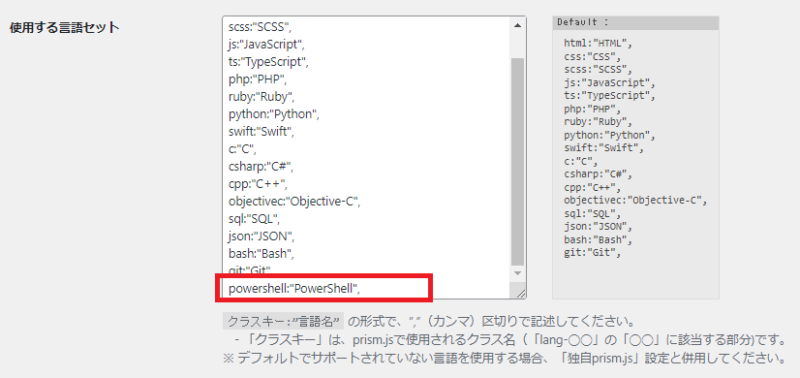Click the bash:"Bash" line in textarea
The width and height of the screenshot is (800, 378).
pos(262,255)
